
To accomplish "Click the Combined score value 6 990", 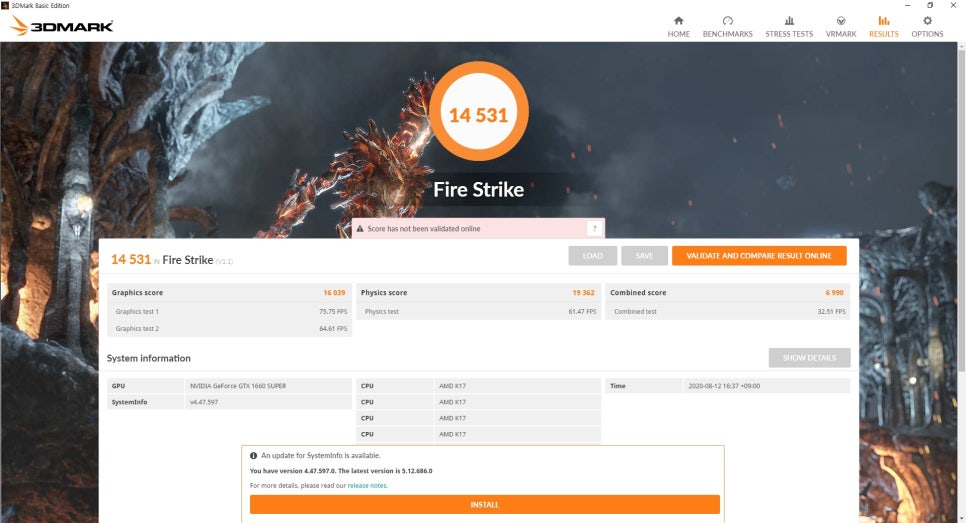I will tap(835, 293).
